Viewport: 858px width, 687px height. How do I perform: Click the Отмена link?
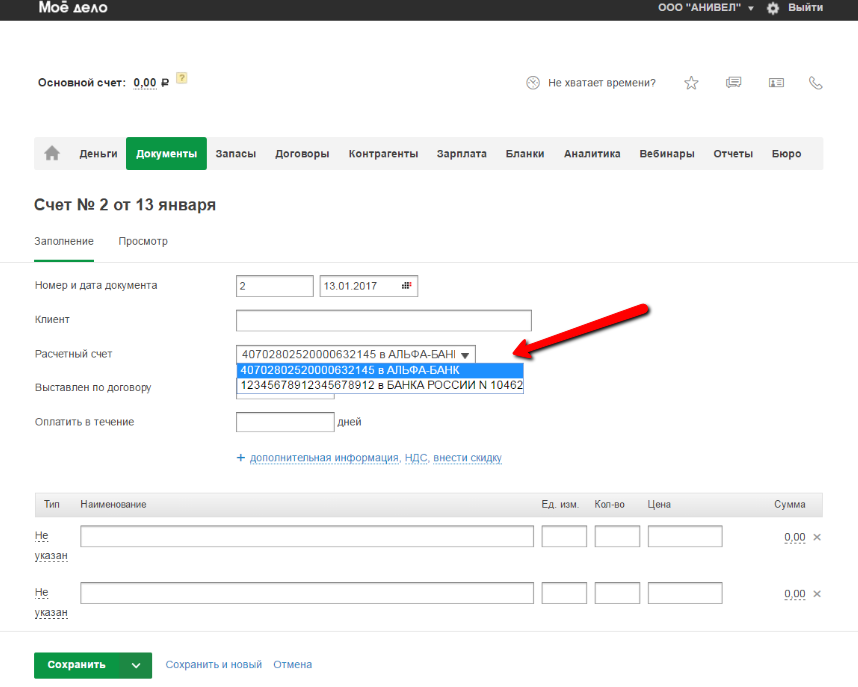click(293, 665)
